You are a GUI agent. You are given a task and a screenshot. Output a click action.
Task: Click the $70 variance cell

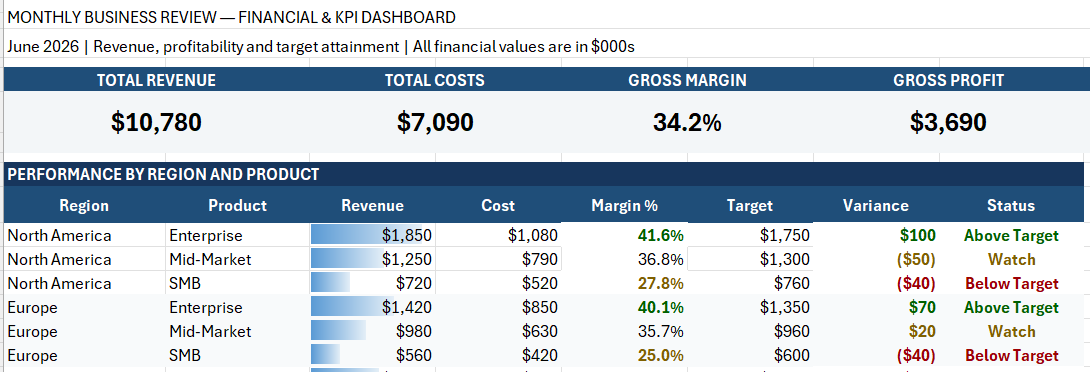point(875,307)
